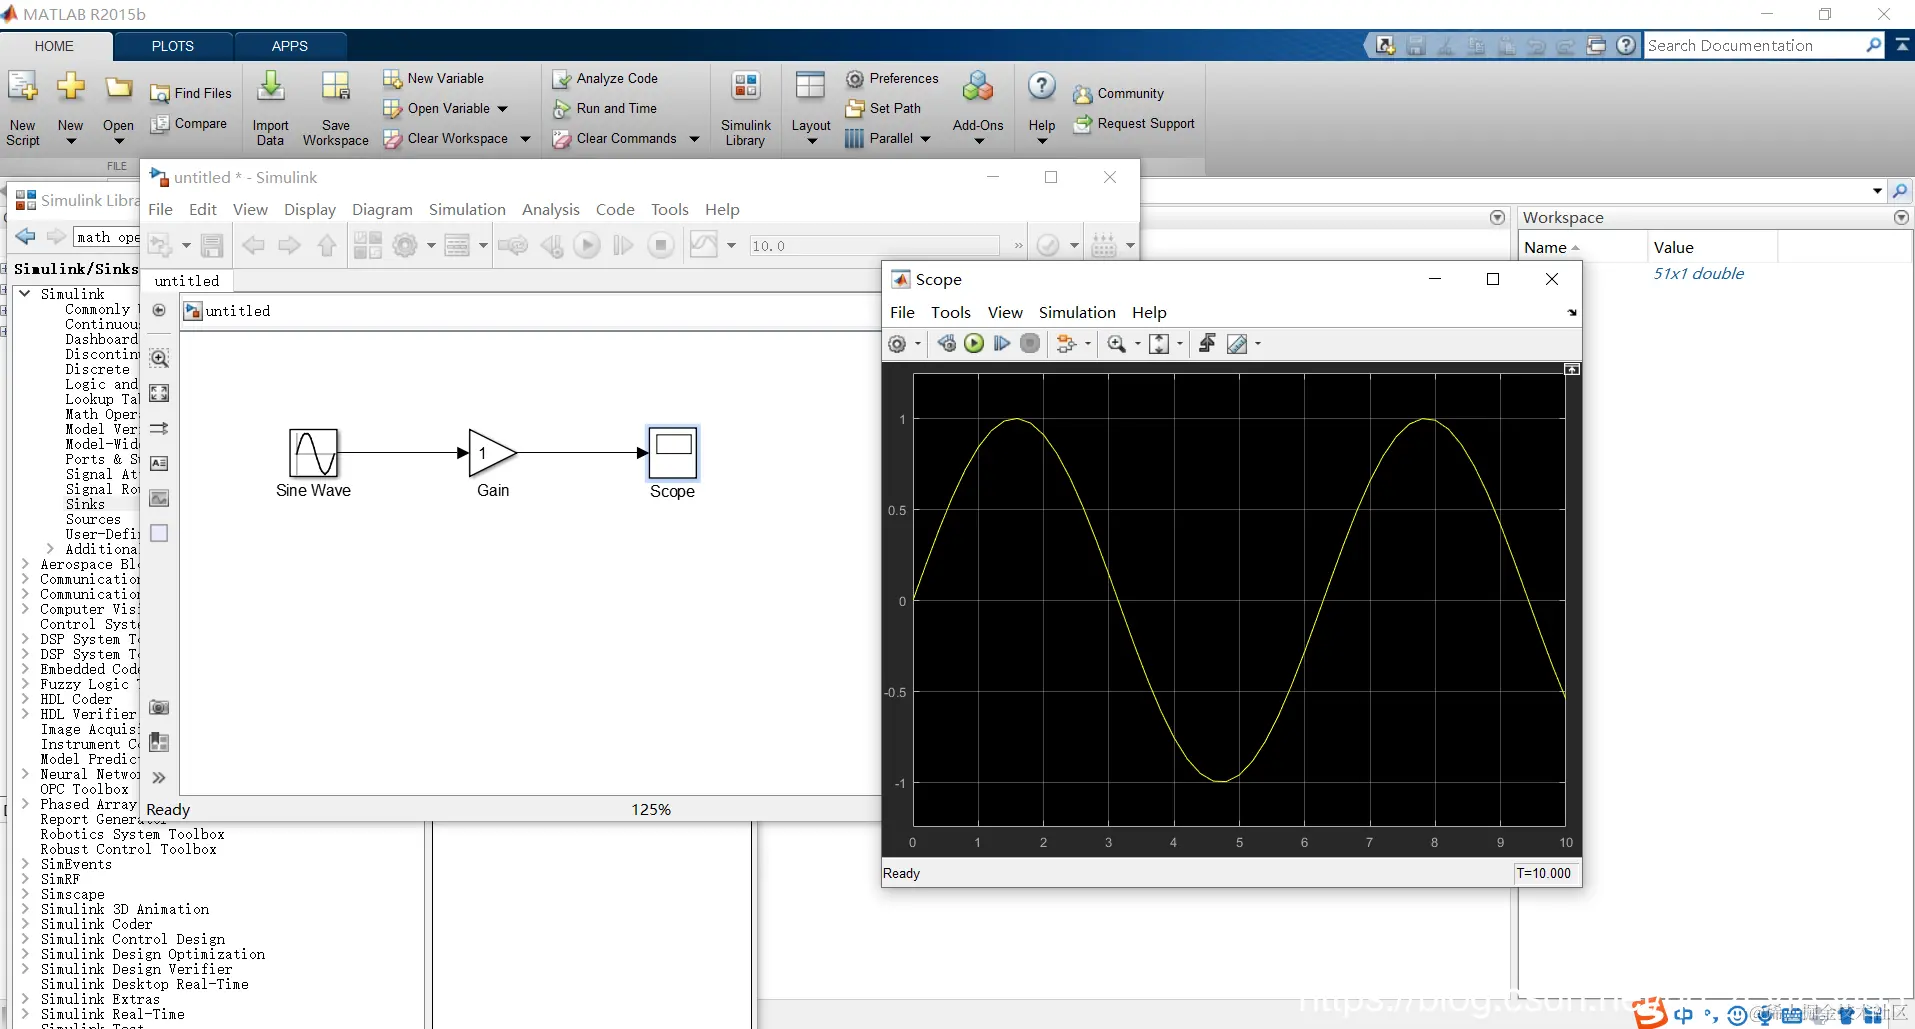This screenshot has height=1029, width=1915.
Task: Click the Simulink stop time field
Action: (874, 246)
